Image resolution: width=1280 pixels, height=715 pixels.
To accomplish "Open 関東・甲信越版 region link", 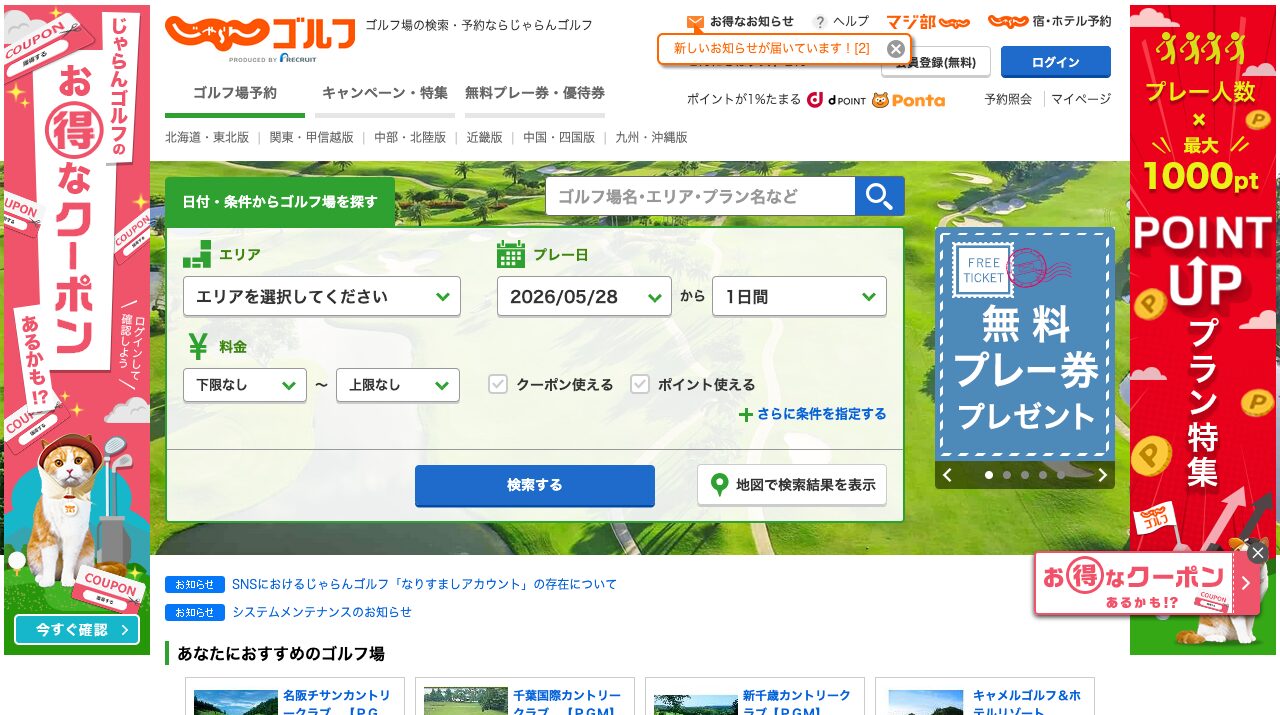I will point(312,138).
